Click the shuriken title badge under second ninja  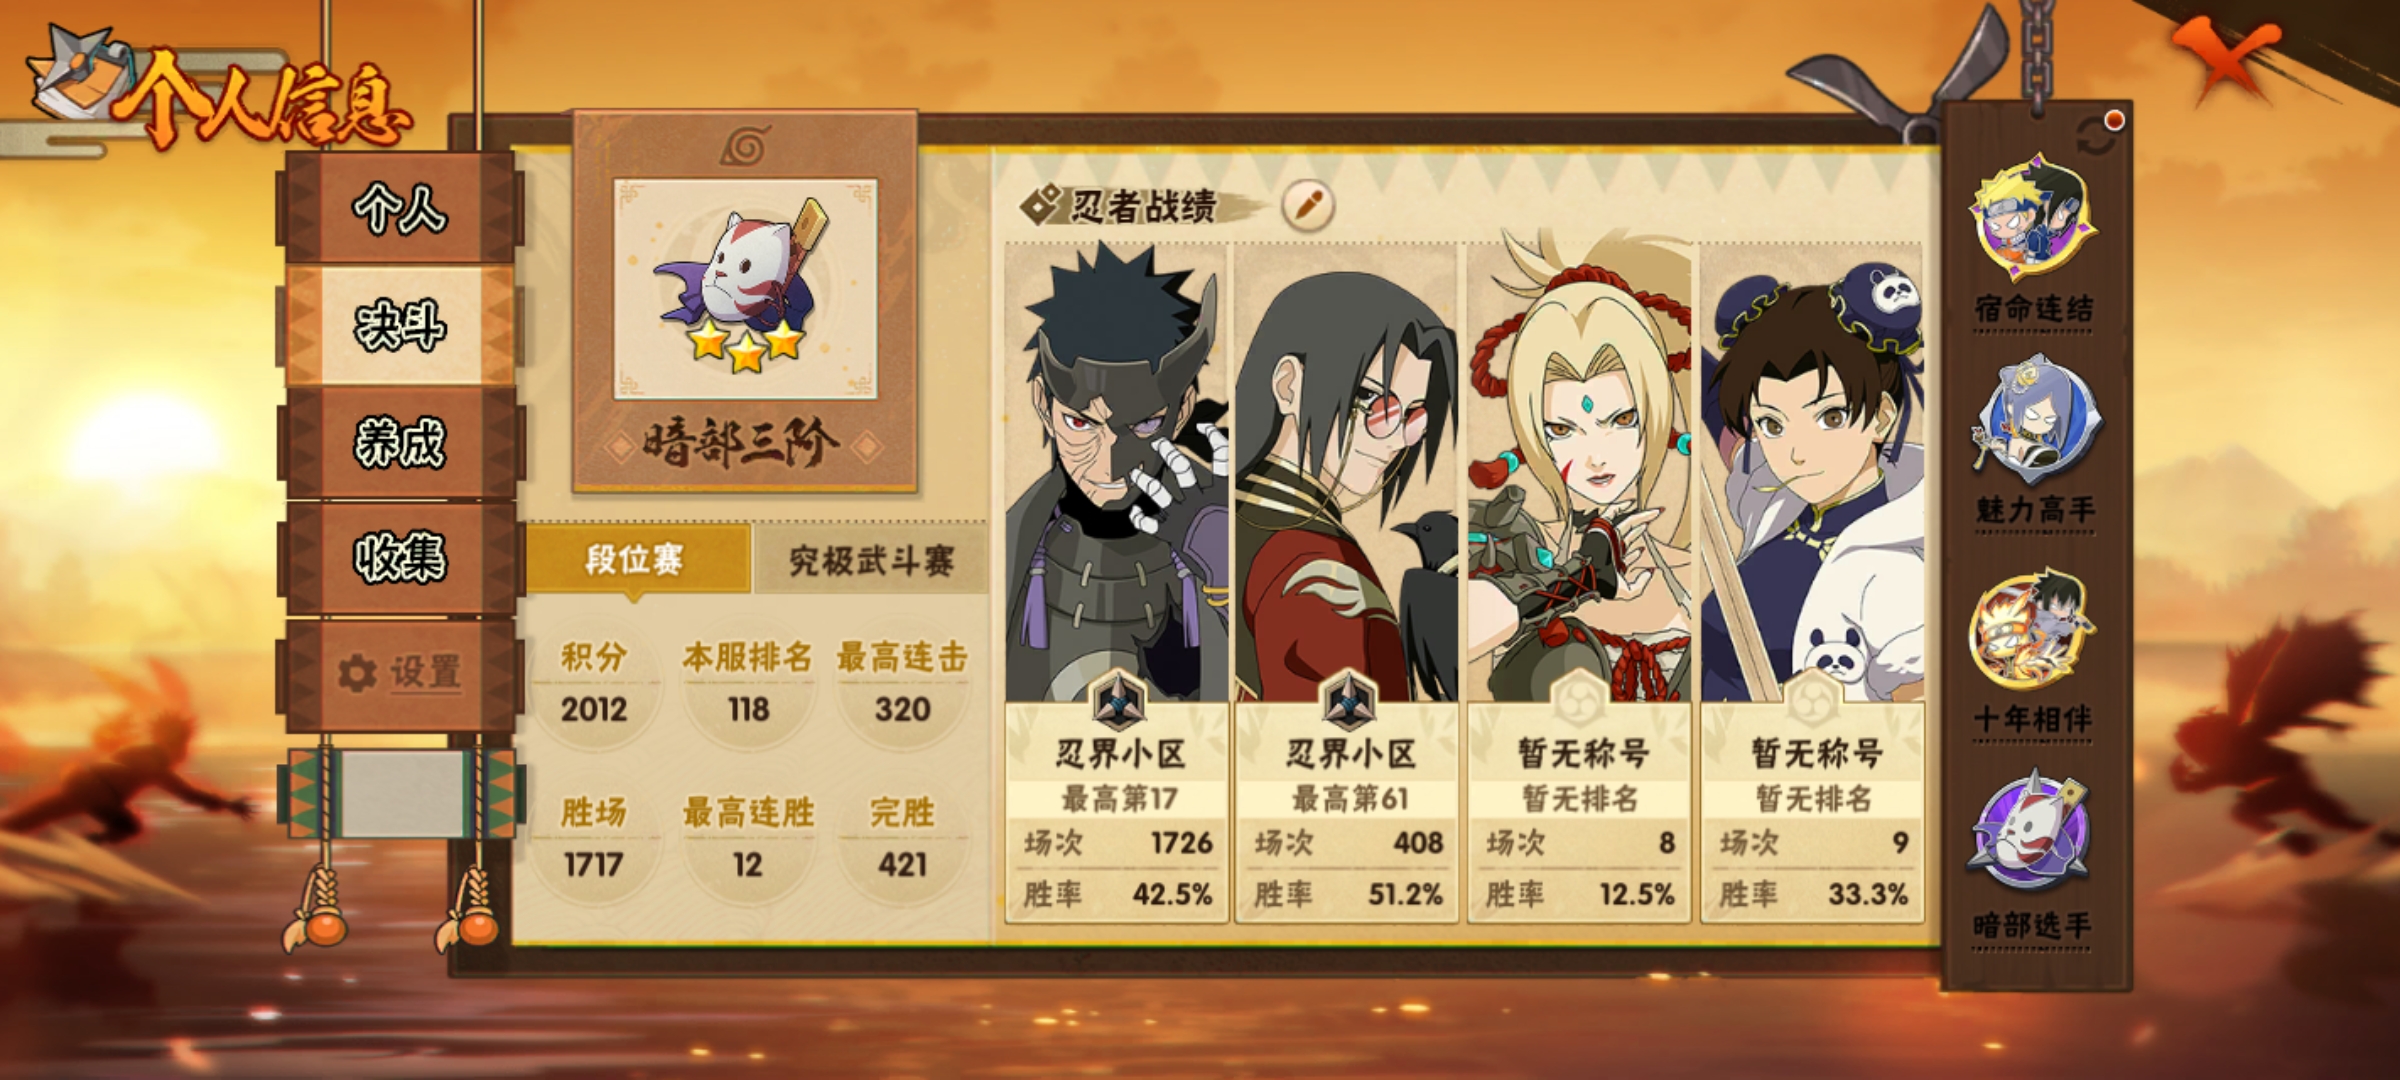[1347, 700]
